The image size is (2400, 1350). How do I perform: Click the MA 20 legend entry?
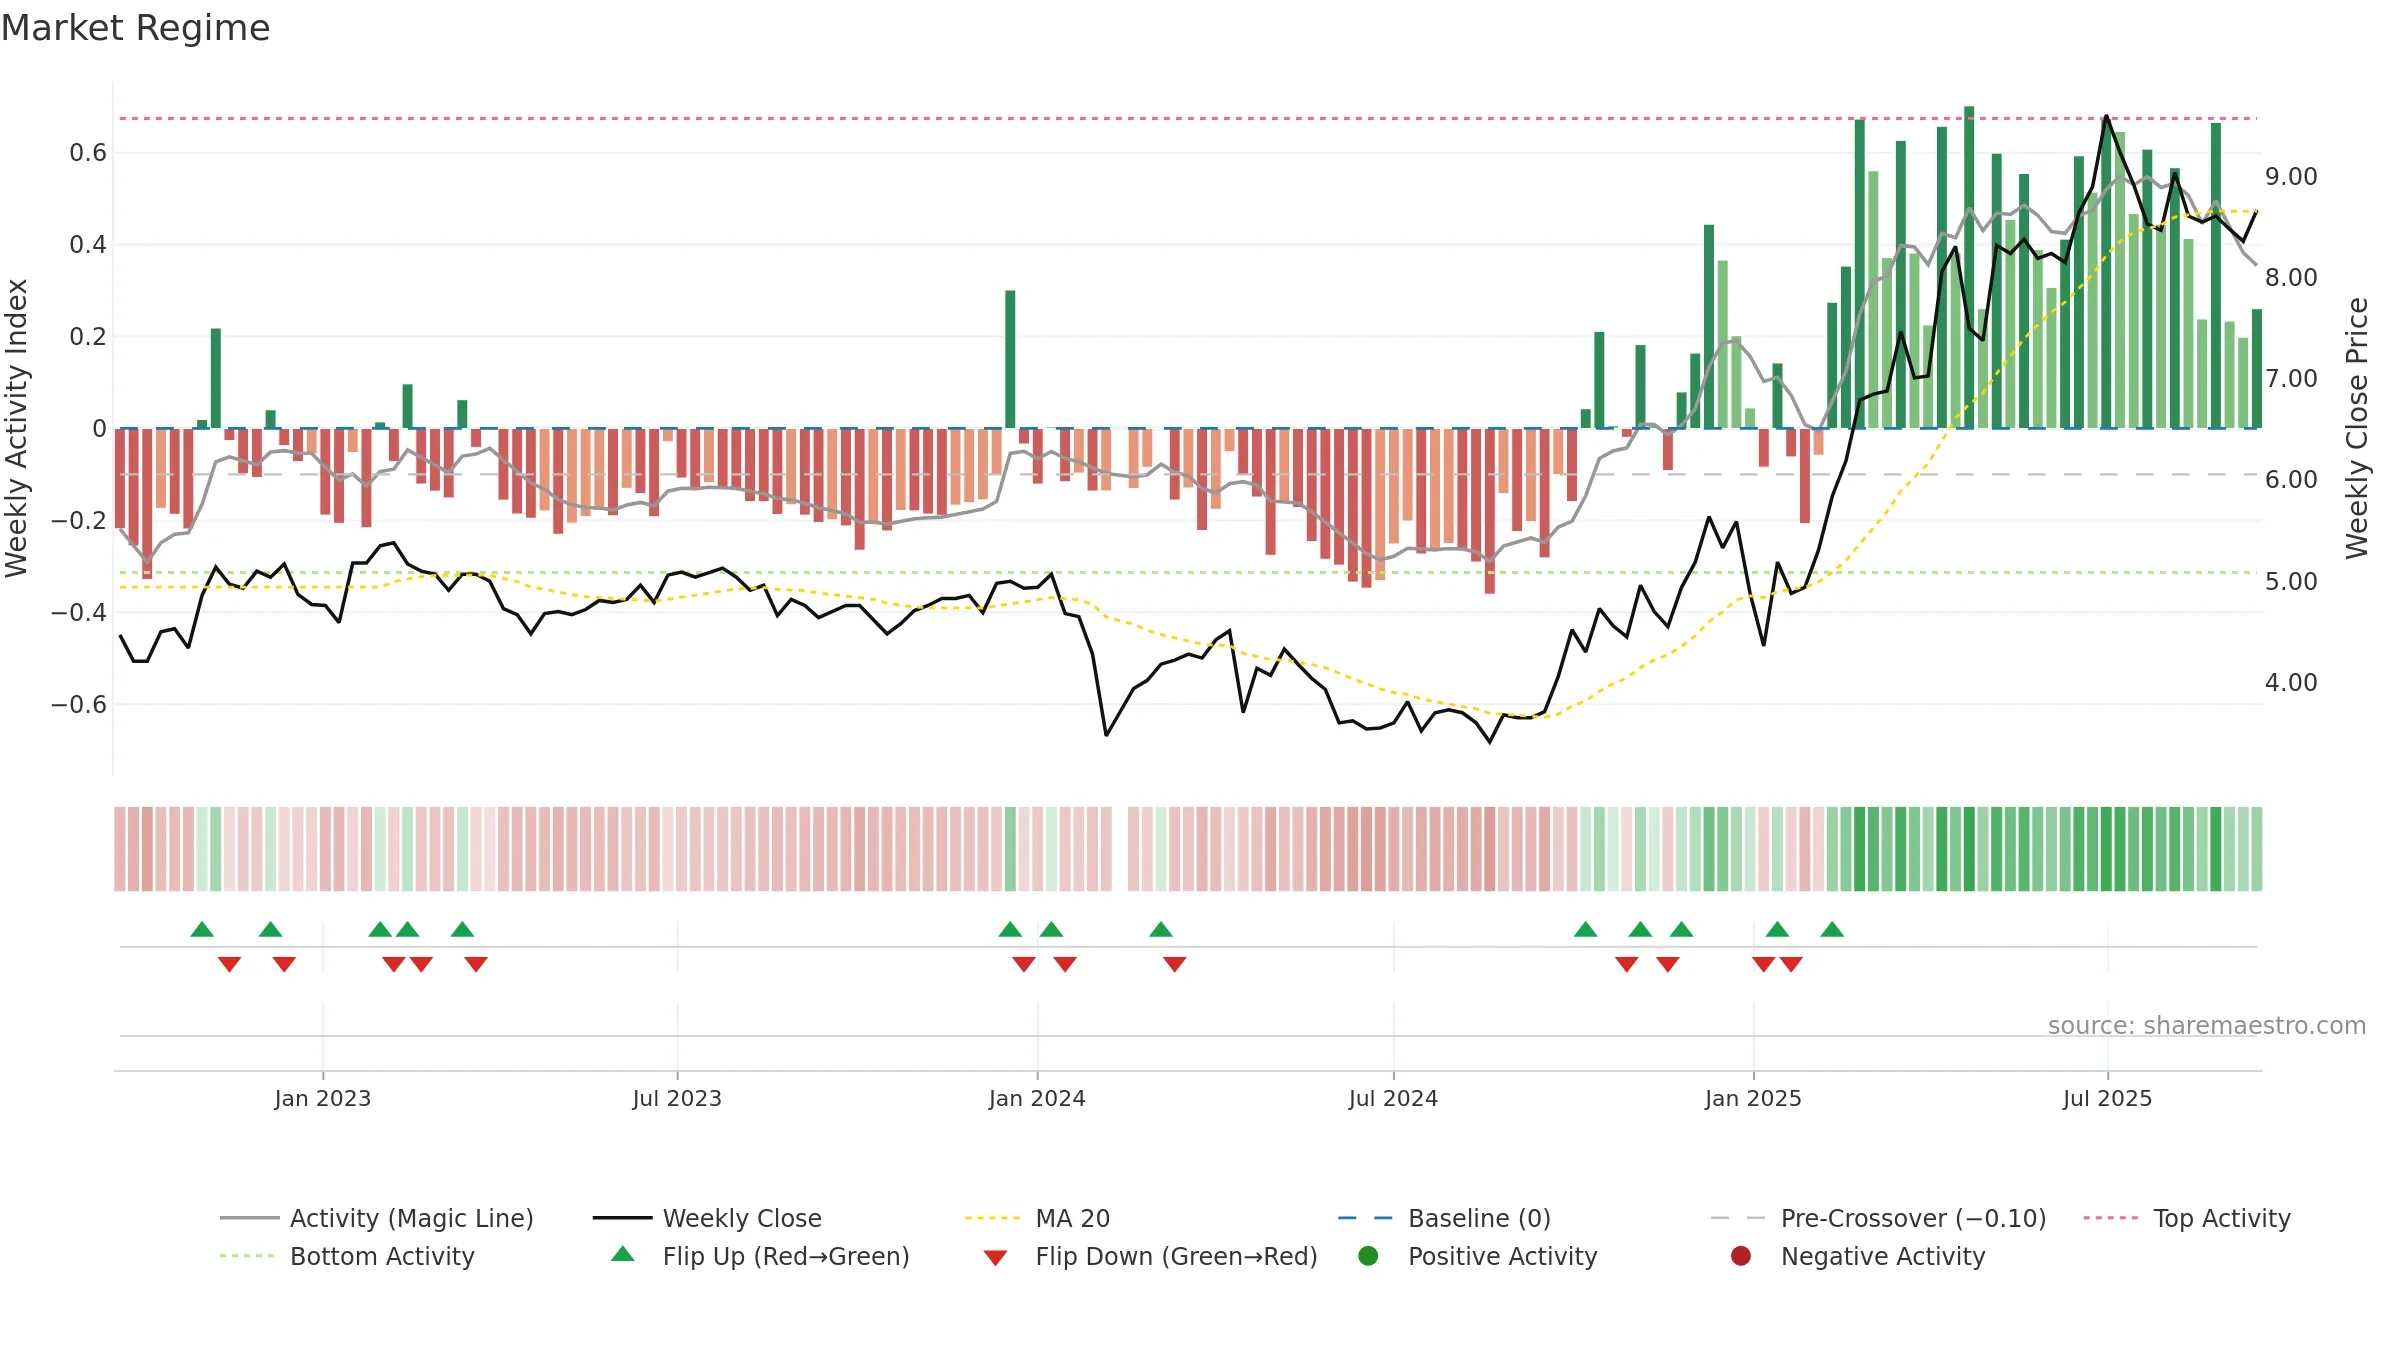1037,1218
